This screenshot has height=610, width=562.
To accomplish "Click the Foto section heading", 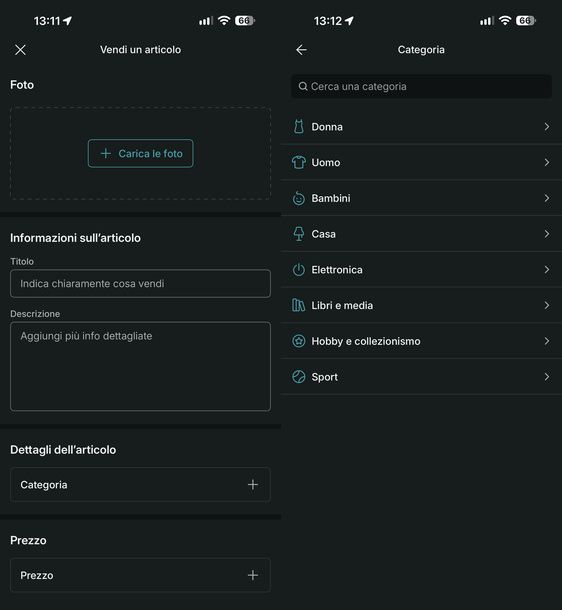I will [22, 85].
